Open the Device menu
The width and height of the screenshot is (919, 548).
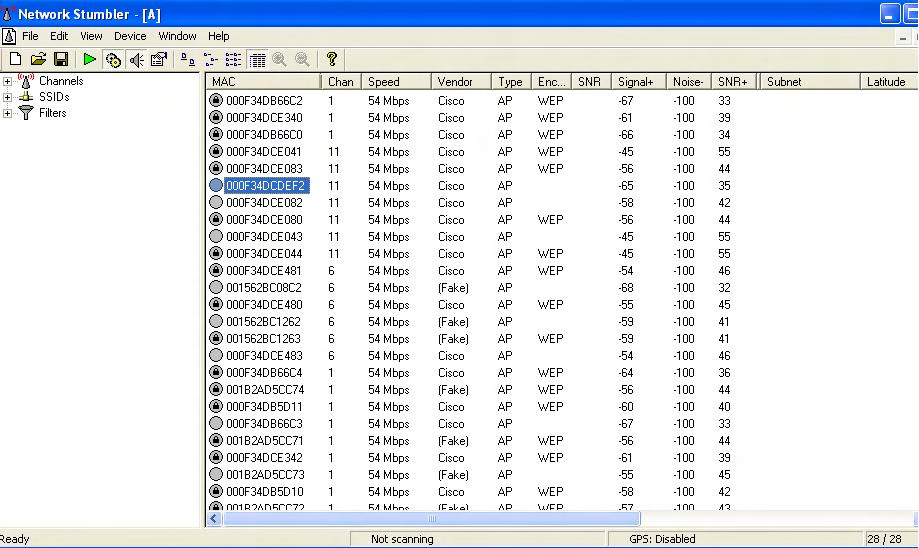130,36
